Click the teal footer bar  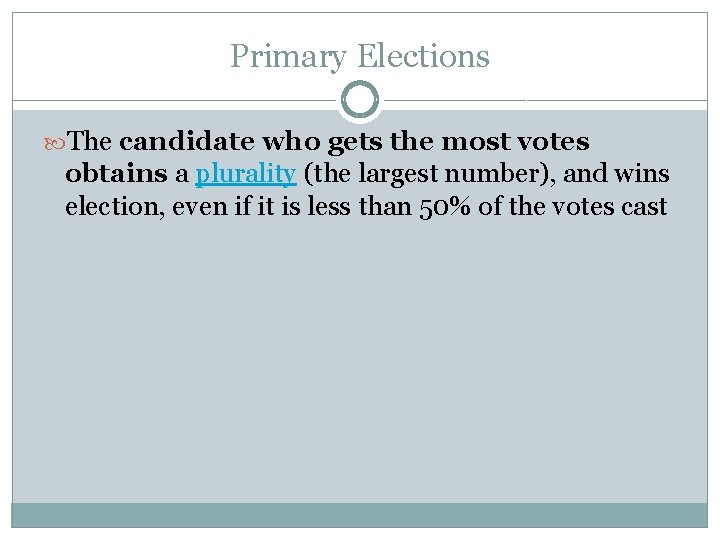click(x=360, y=515)
